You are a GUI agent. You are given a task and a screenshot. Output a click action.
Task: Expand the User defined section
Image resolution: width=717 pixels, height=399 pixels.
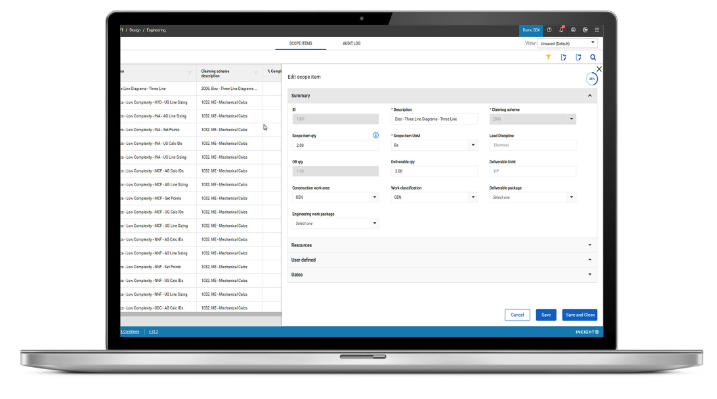[x=442, y=260]
